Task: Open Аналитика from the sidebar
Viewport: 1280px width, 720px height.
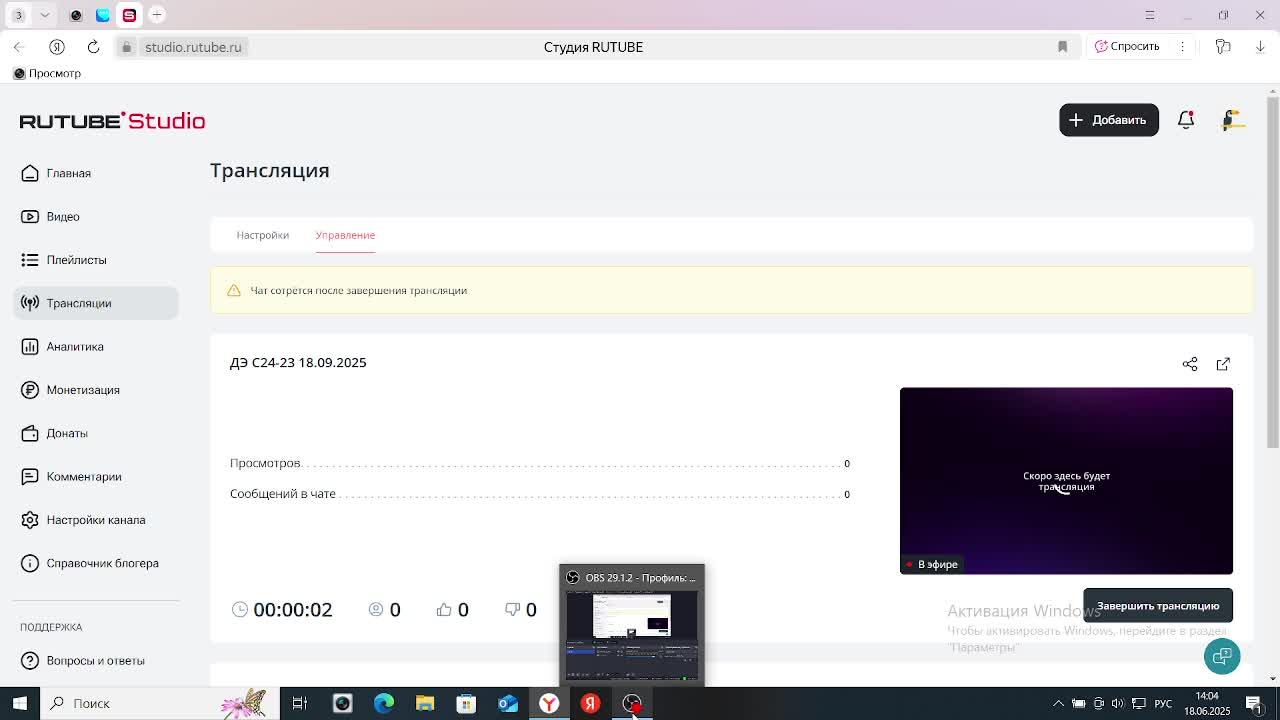Action: (96, 346)
